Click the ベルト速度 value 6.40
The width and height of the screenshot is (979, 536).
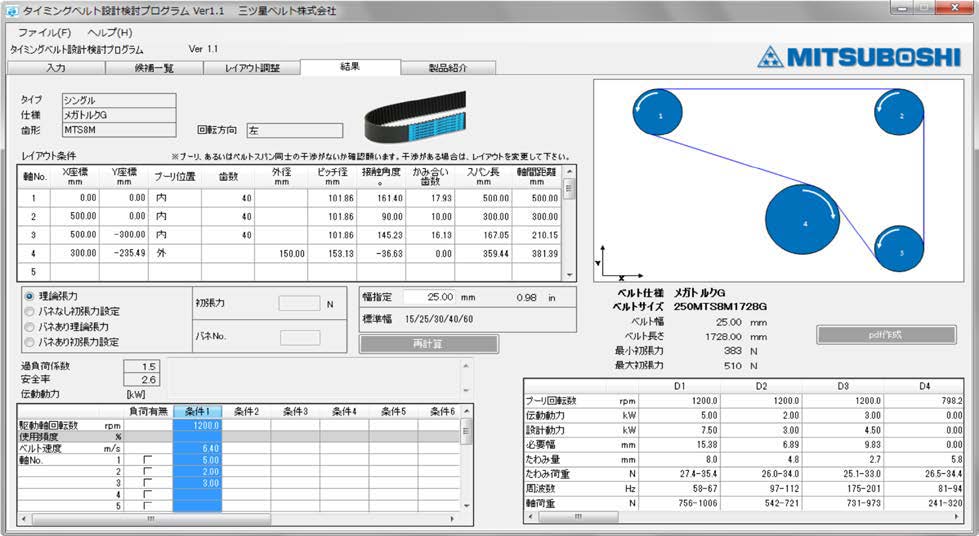point(197,448)
